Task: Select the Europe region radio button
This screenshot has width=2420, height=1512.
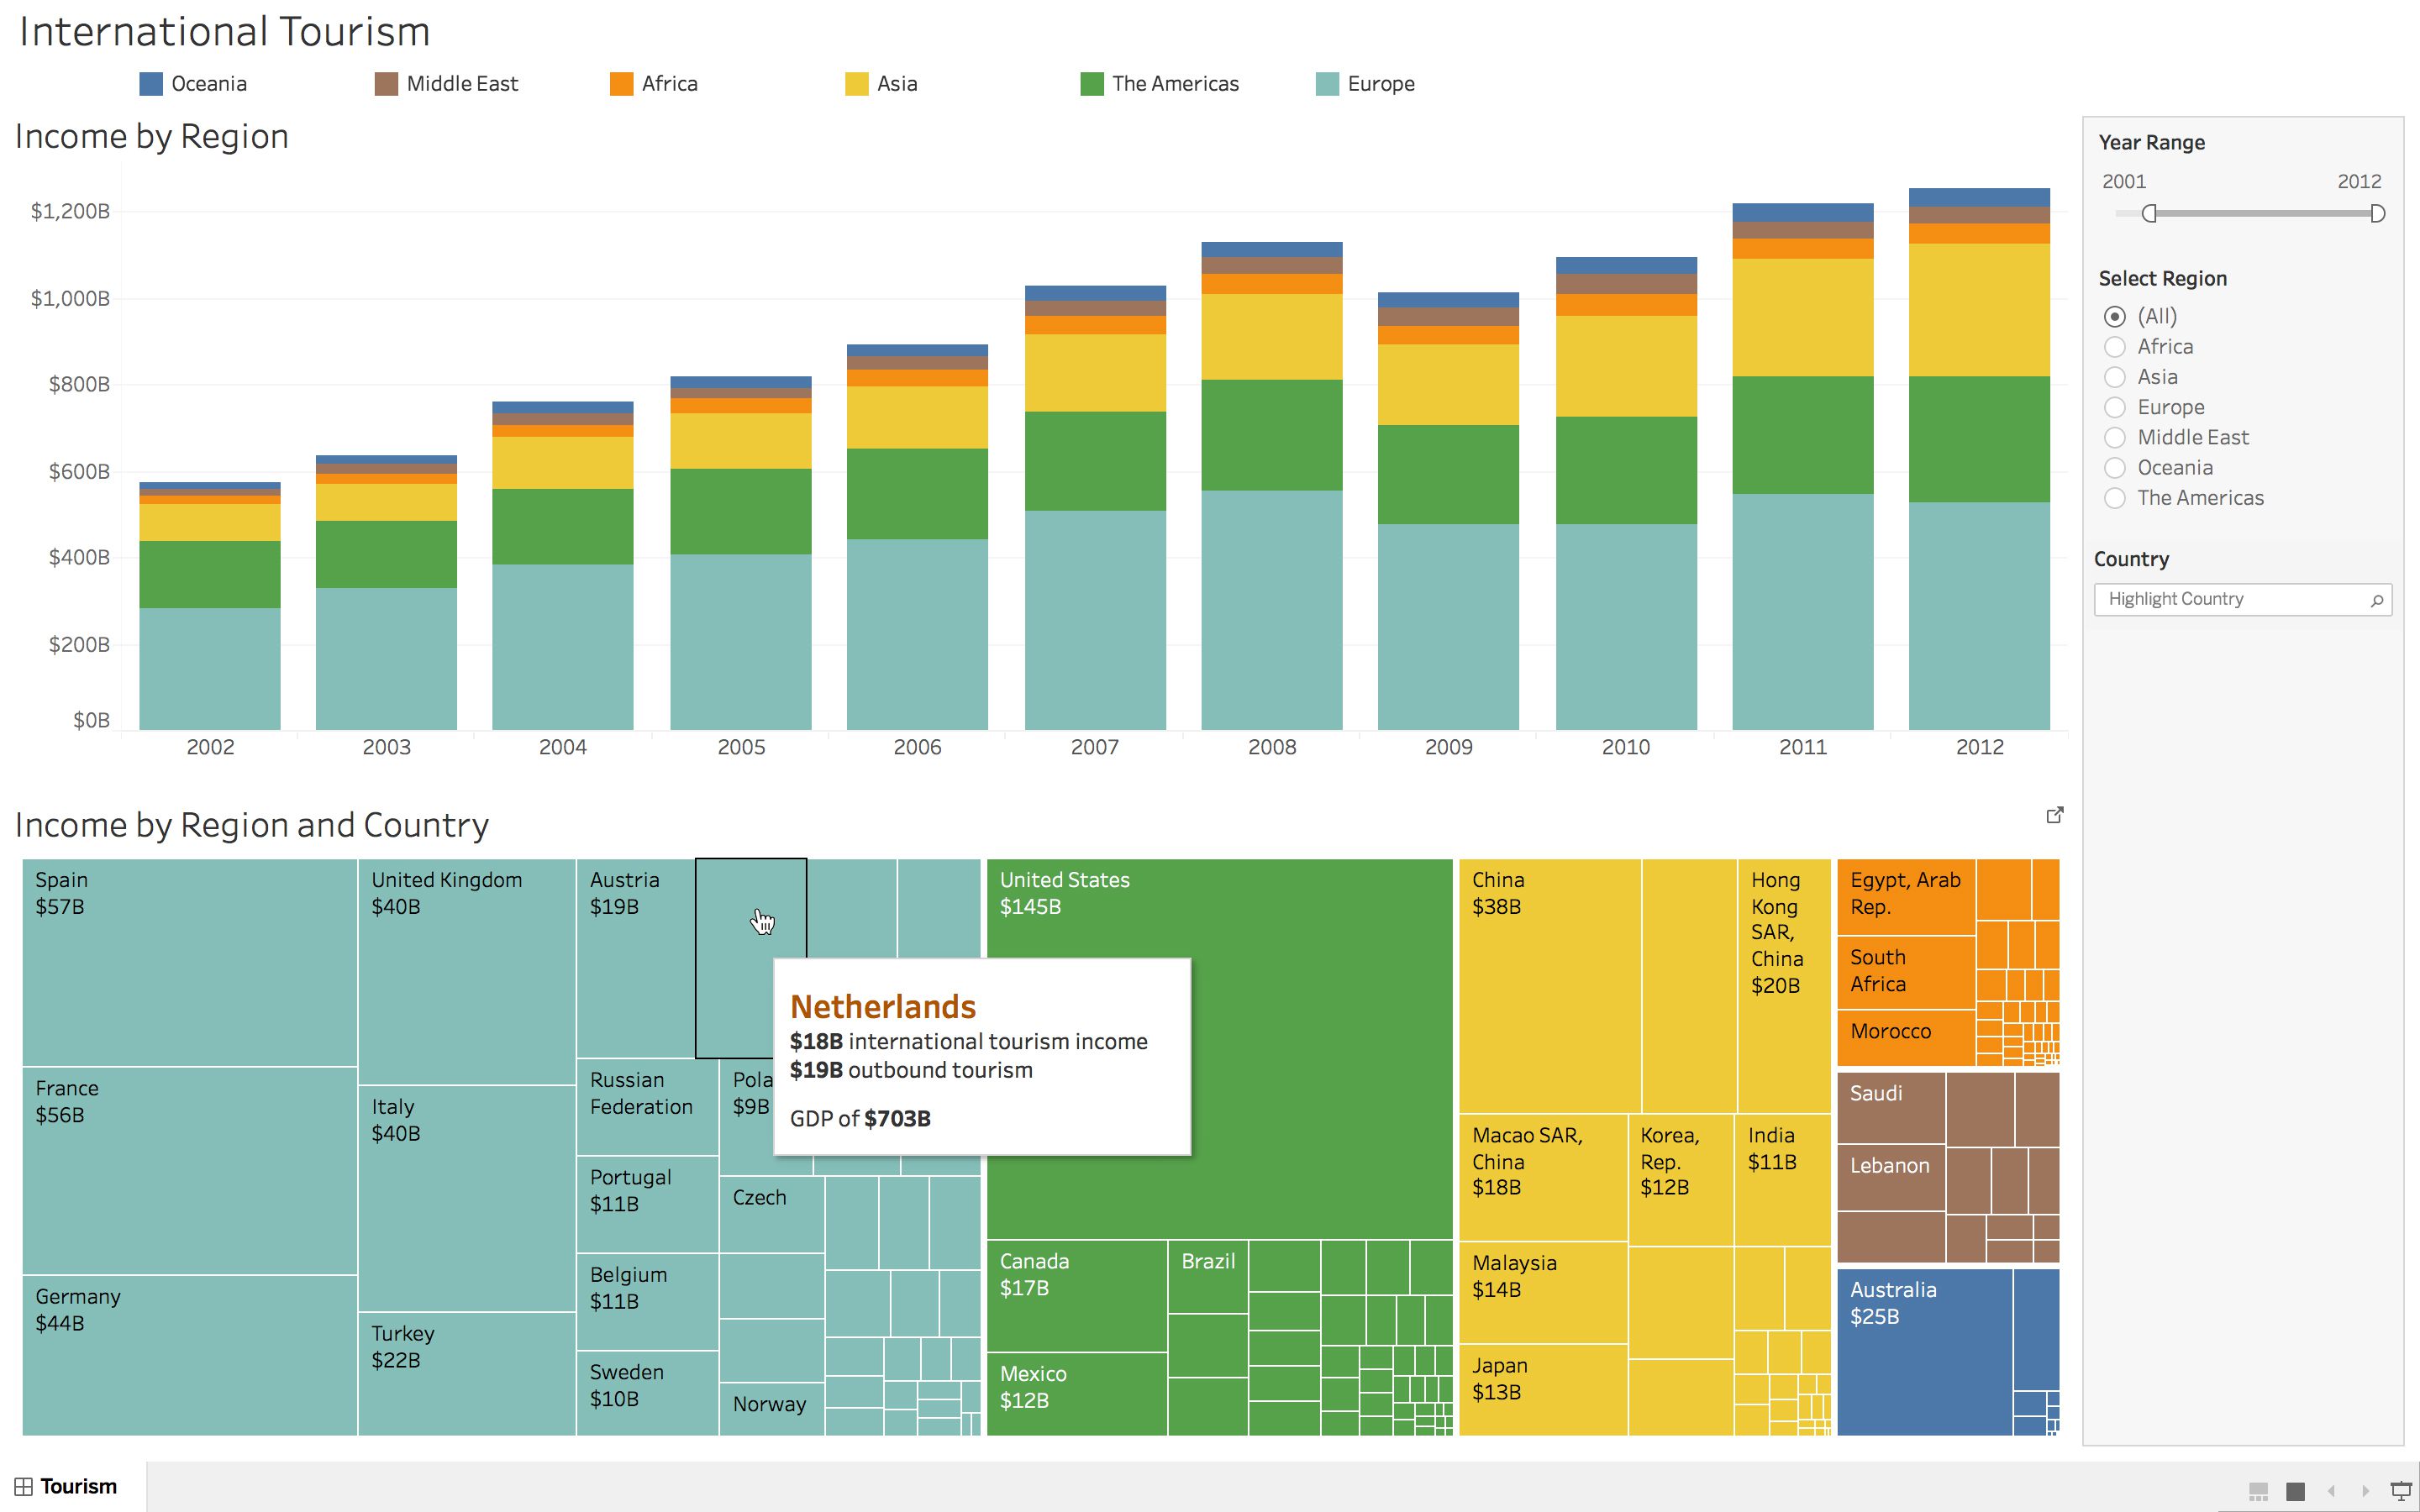Action: tap(2115, 407)
